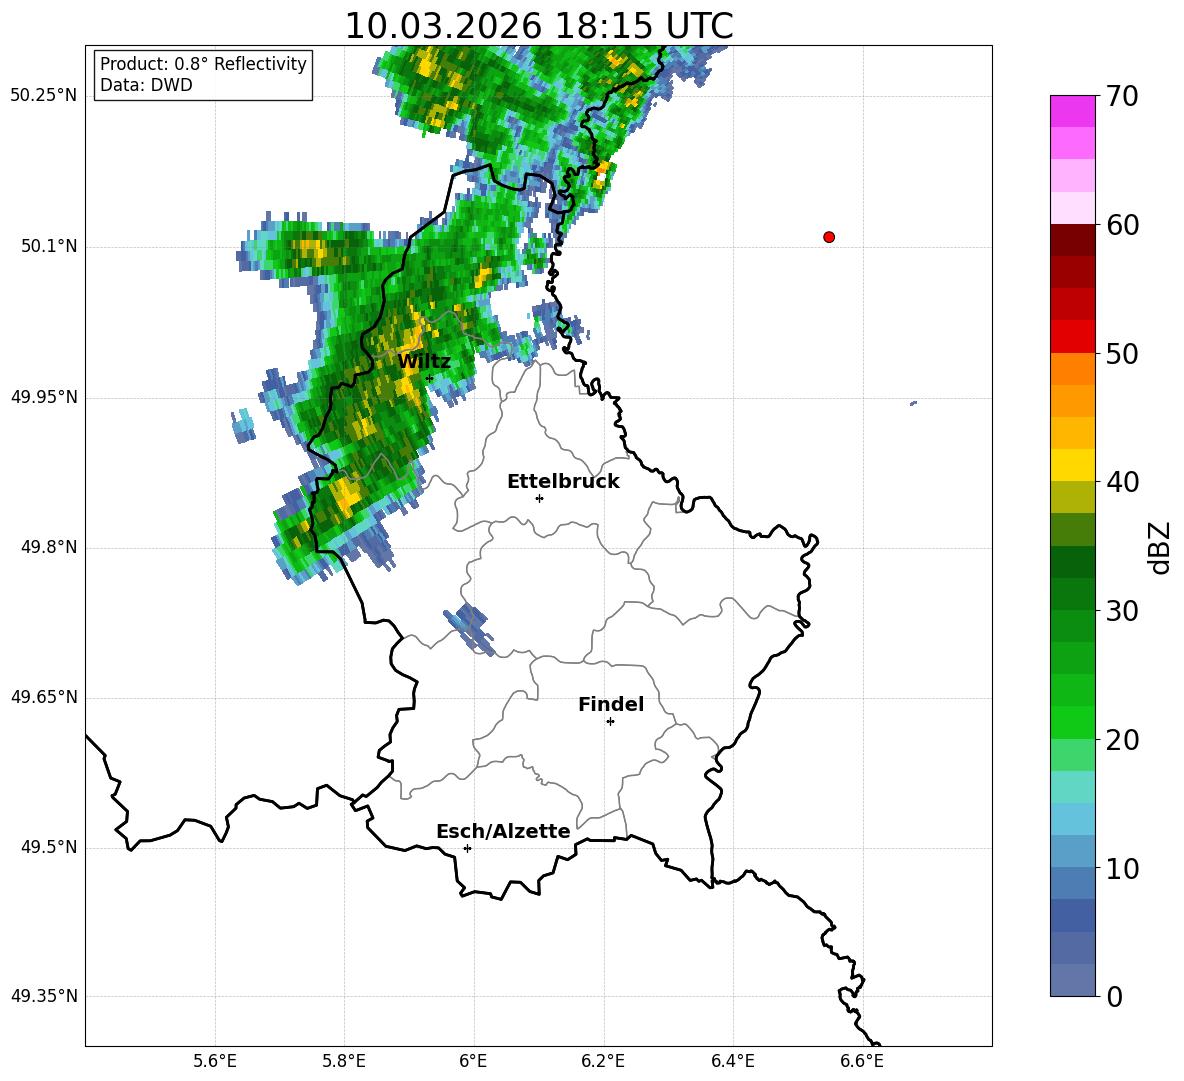Screen dimensions: 1184x1081
Task: Click the bright red colorbar segment near 50
Action: (x=1072, y=337)
